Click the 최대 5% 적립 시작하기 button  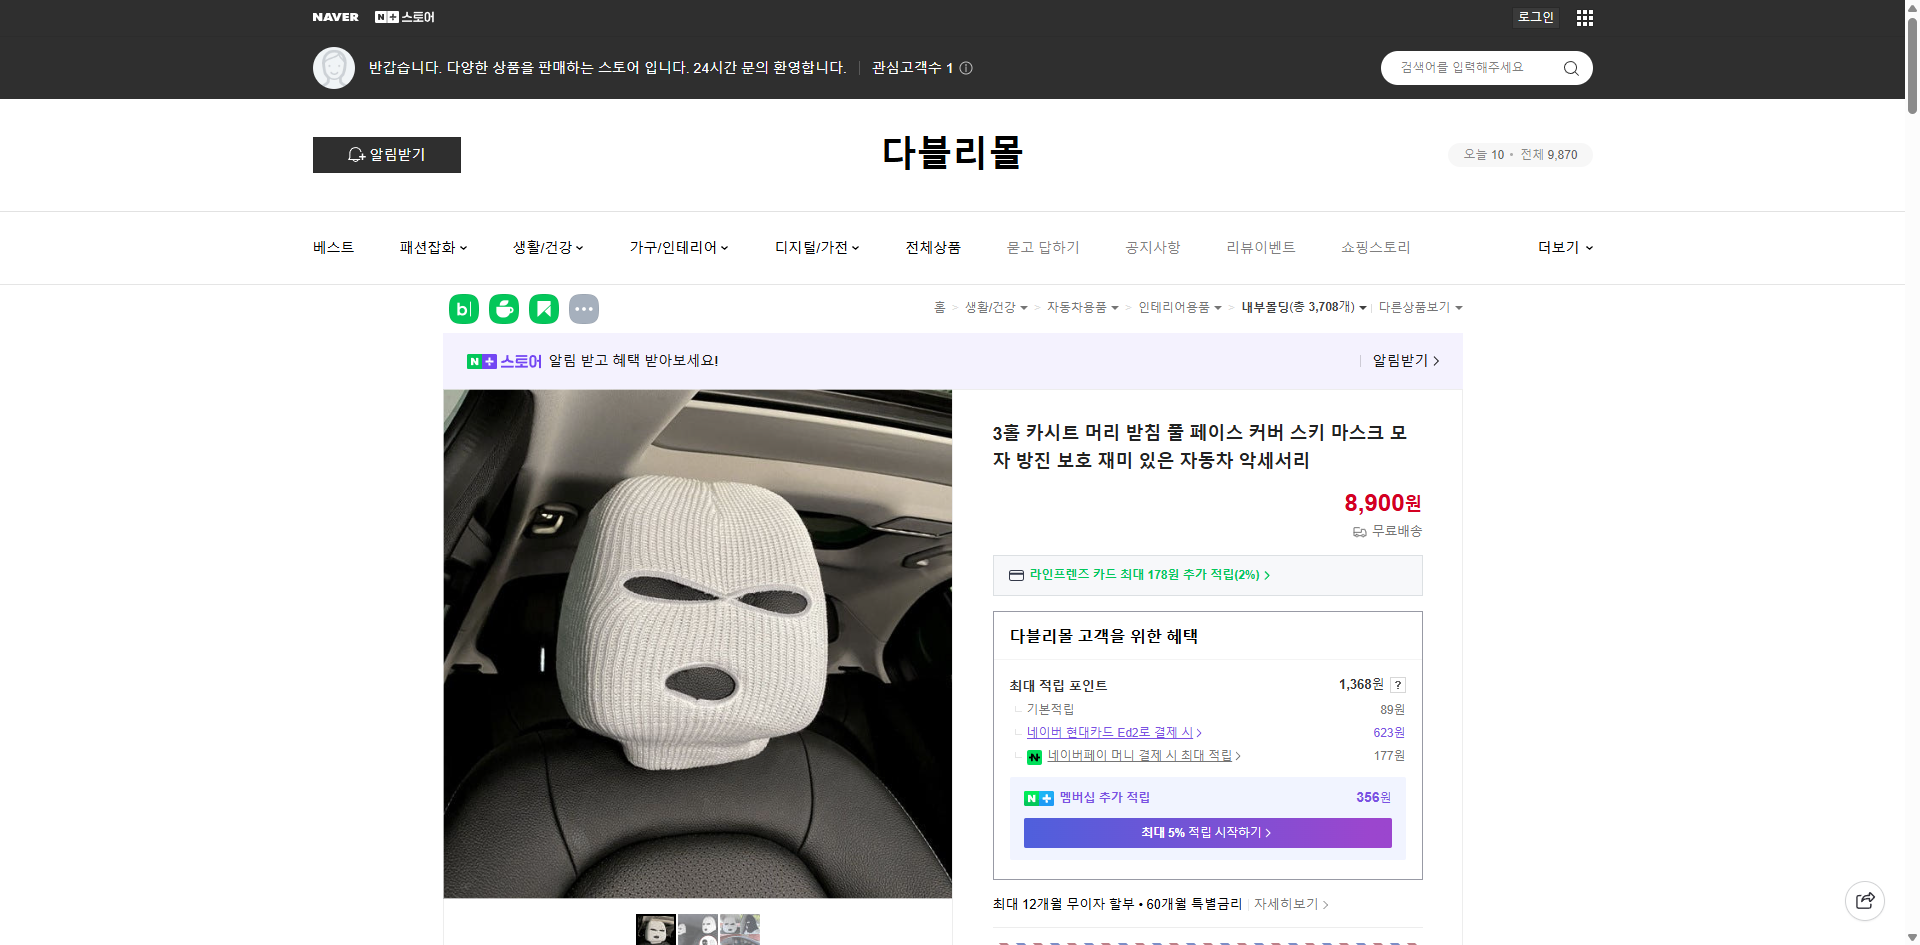point(1206,832)
